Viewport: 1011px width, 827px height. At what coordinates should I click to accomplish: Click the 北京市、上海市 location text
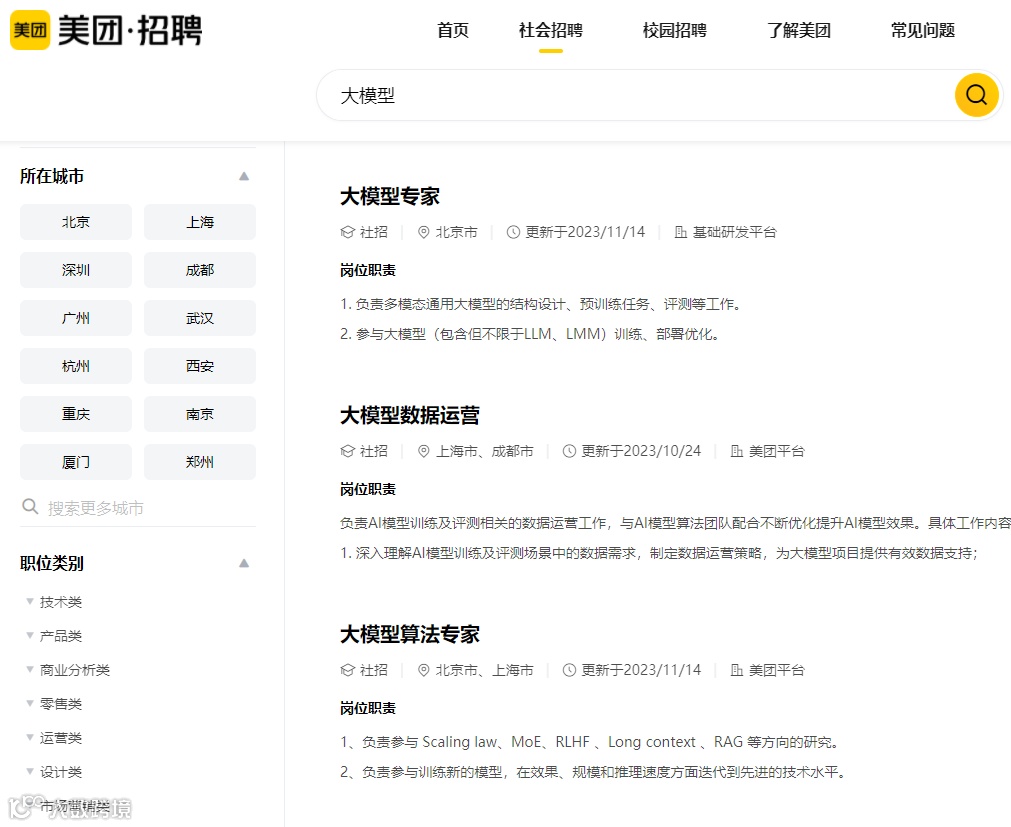pos(485,670)
